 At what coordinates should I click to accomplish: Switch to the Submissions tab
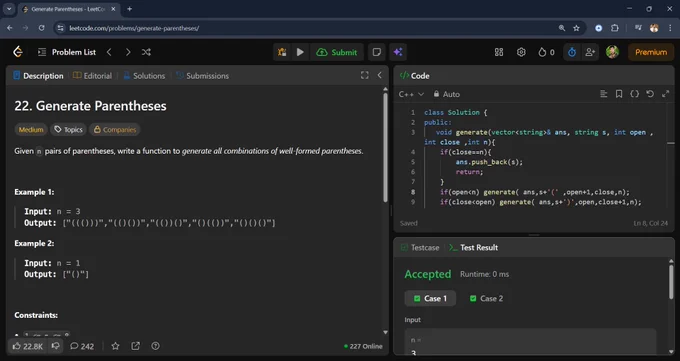(202, 75)
